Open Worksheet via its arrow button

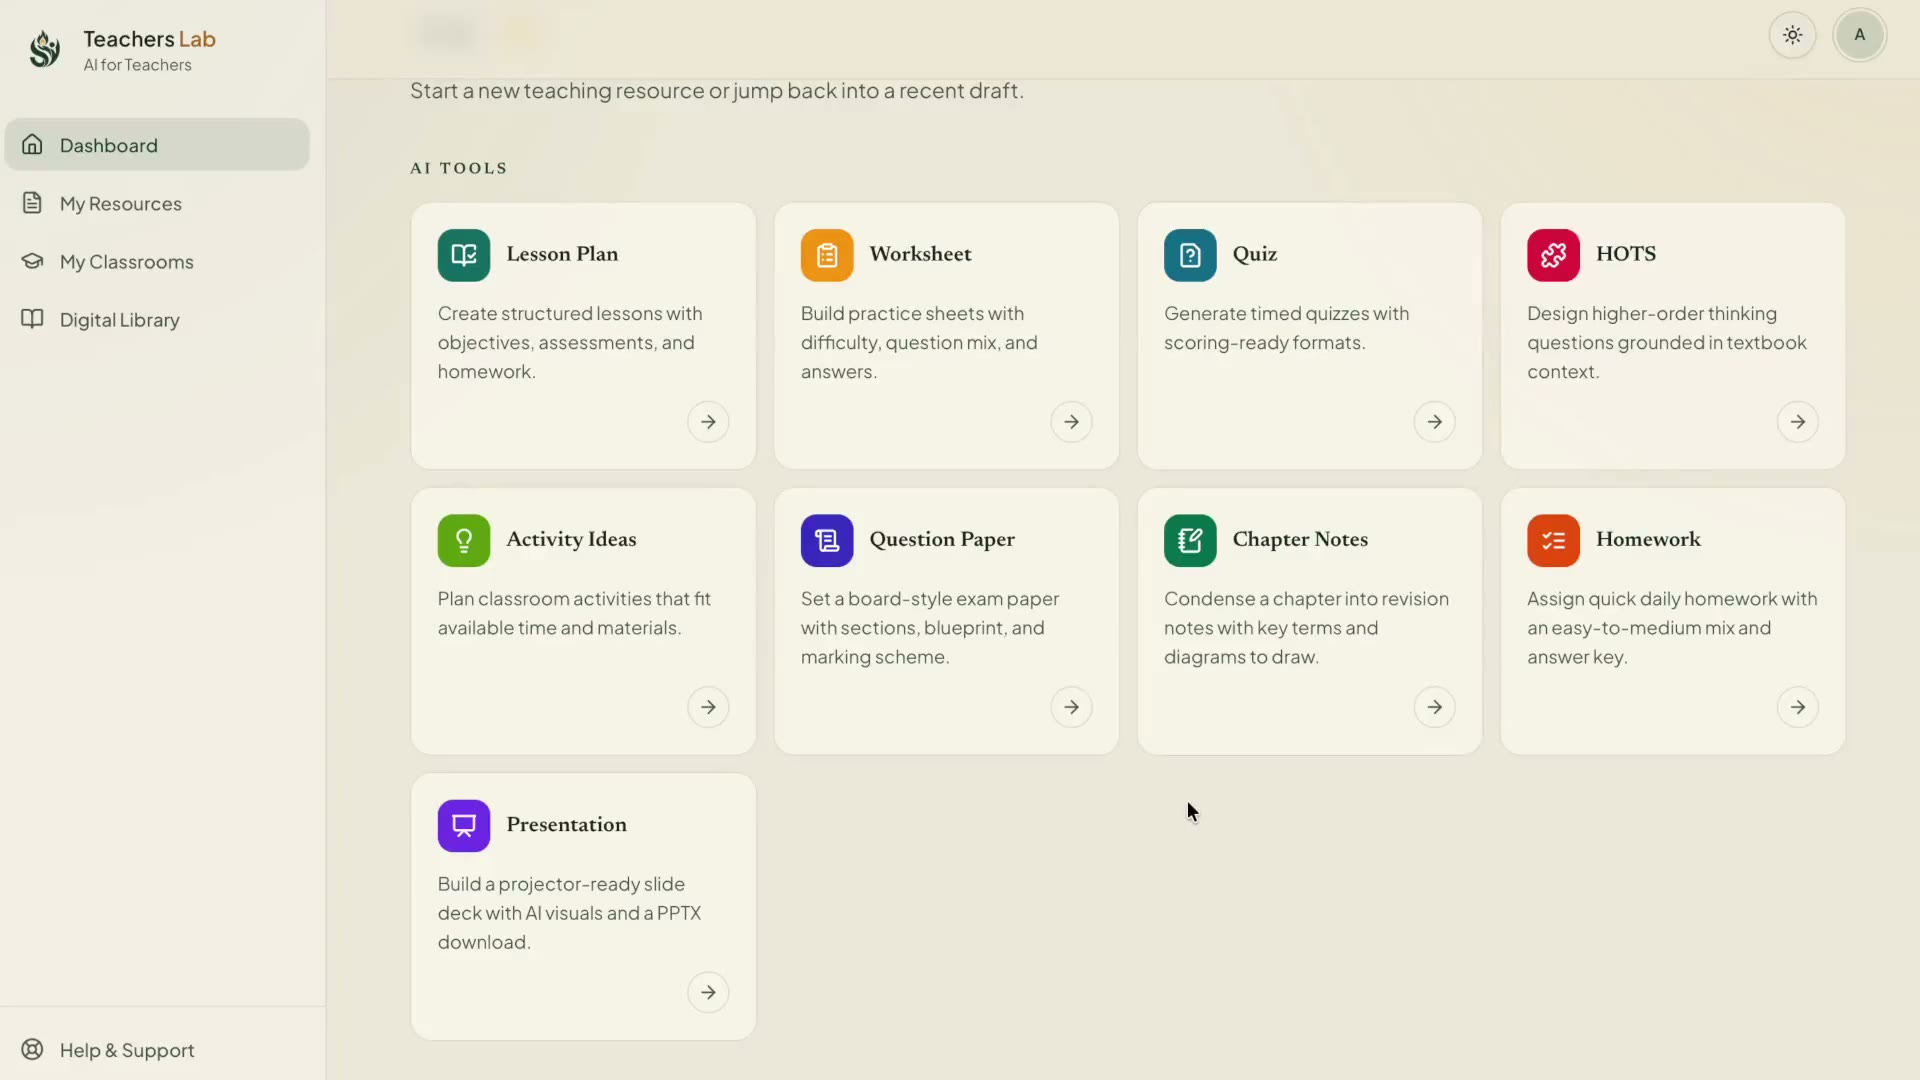click(1071, 422)
